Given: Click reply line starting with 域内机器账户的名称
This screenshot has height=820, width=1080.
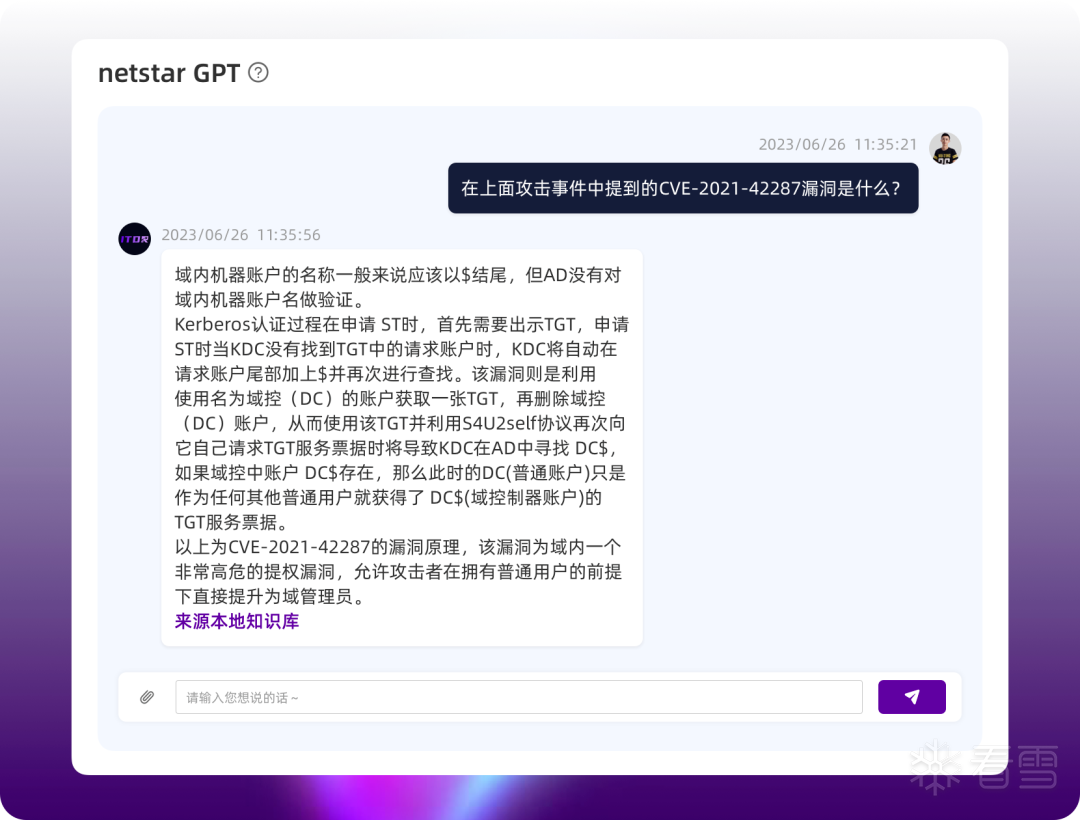Looking at the screenshot, I should (398, 275).
